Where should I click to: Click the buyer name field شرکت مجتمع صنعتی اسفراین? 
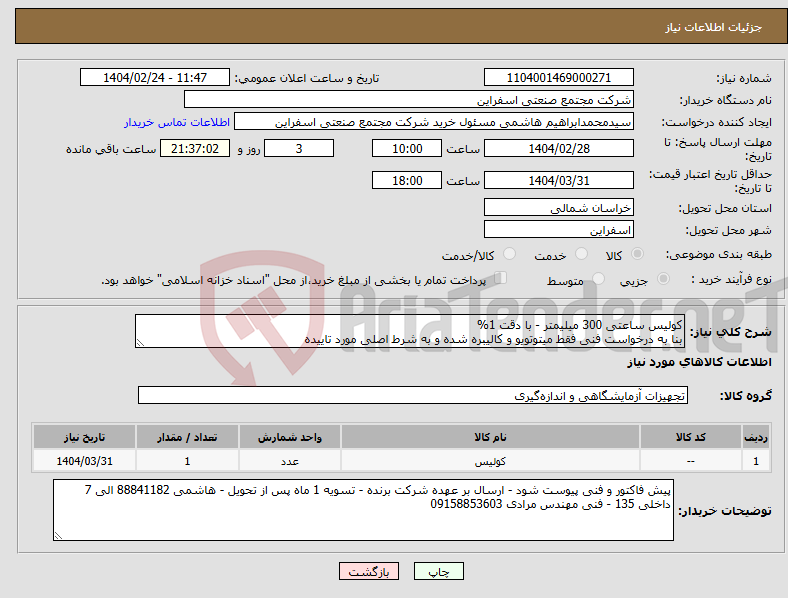tap(409, 99)
